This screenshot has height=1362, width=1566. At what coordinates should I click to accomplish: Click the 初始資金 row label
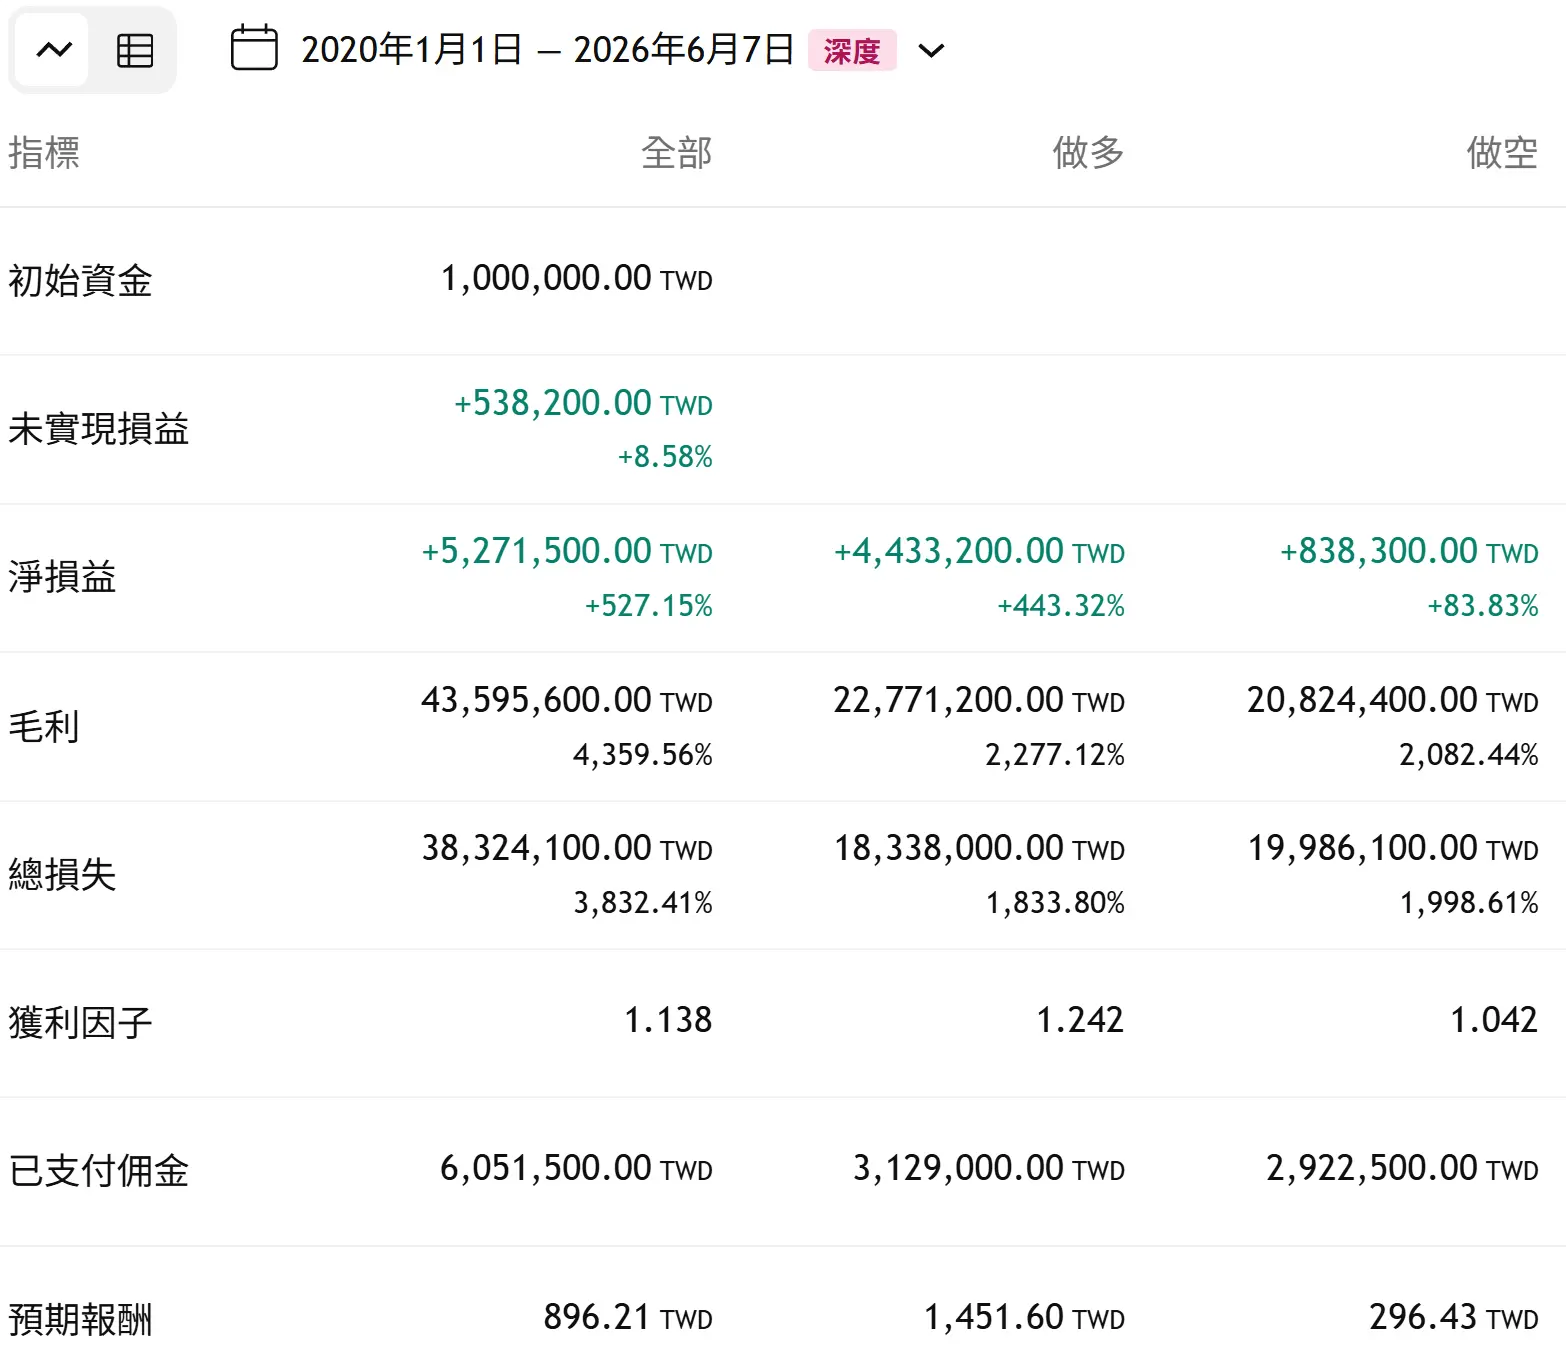click(80, 280)
